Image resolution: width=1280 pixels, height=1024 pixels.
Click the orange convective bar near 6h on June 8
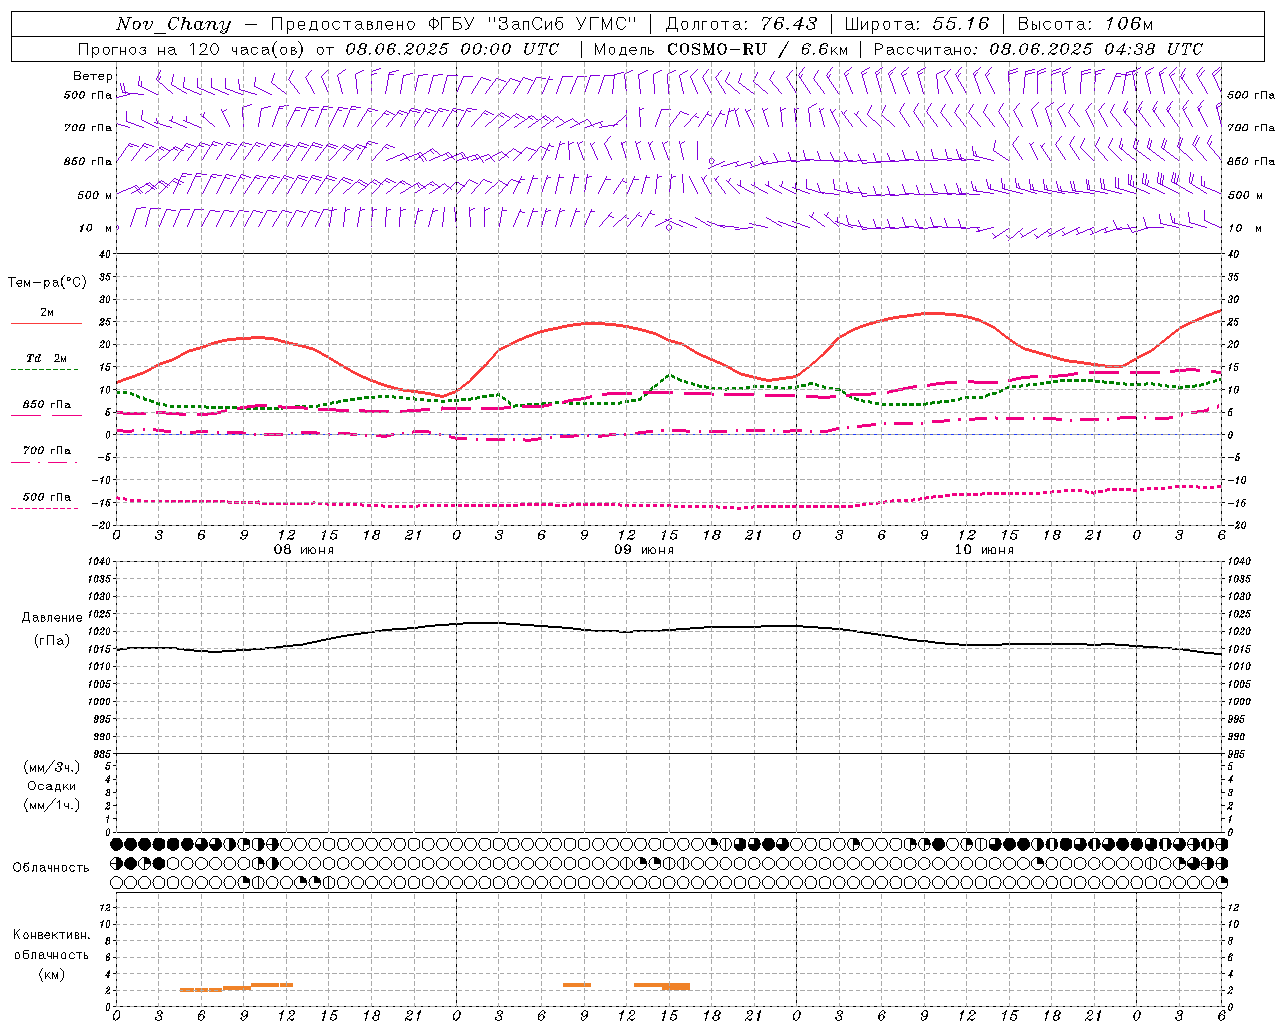tap(201, 990)
